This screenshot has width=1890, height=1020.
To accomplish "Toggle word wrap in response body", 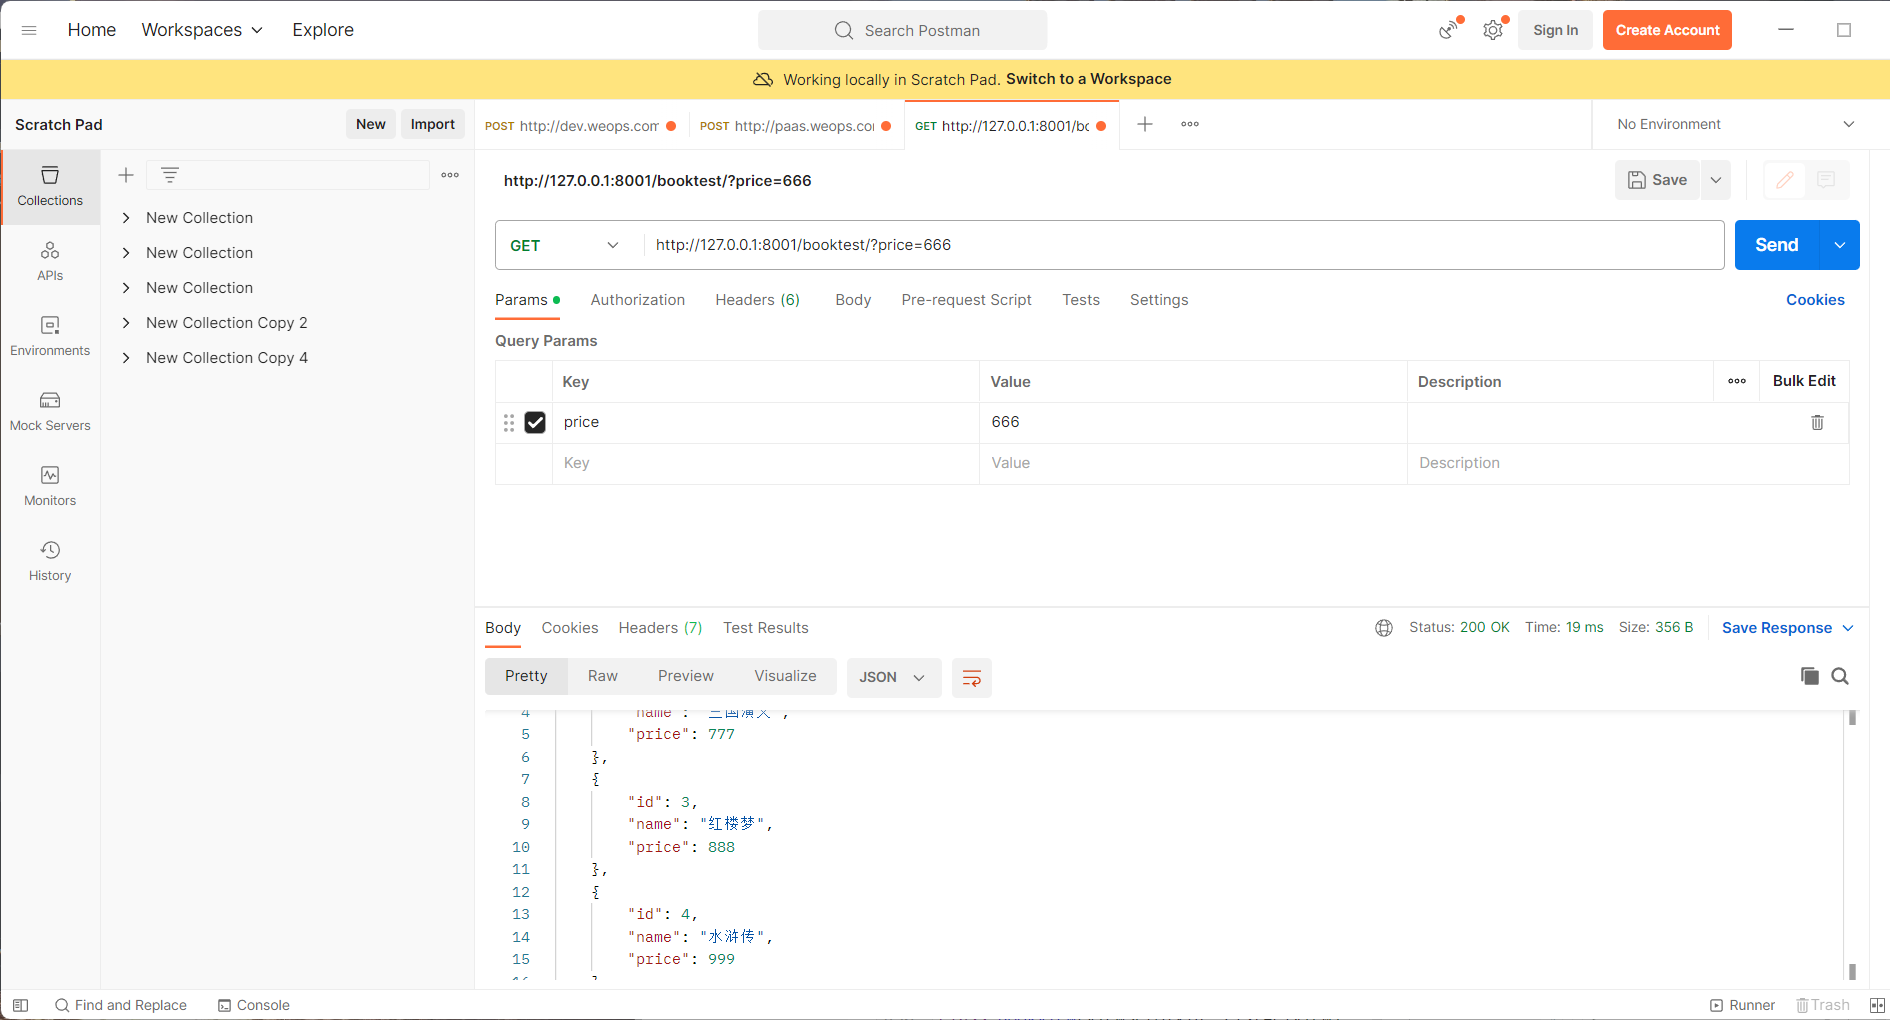I will [971, 678].
